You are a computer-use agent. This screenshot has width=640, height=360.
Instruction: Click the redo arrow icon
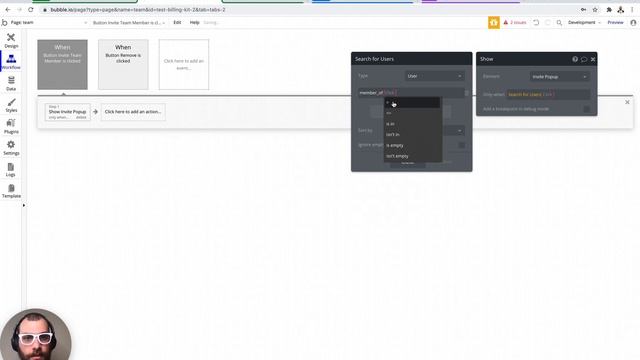pyautogui.click(x=548, y=22)
